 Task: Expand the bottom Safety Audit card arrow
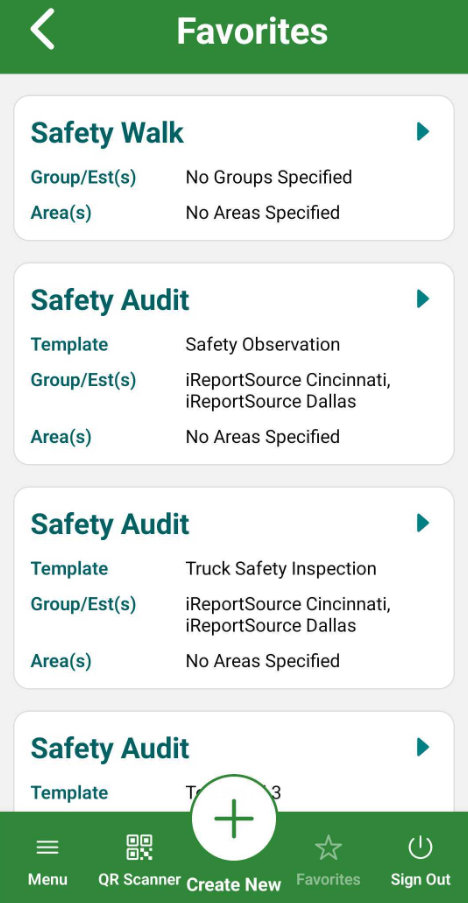click(423, 748)
